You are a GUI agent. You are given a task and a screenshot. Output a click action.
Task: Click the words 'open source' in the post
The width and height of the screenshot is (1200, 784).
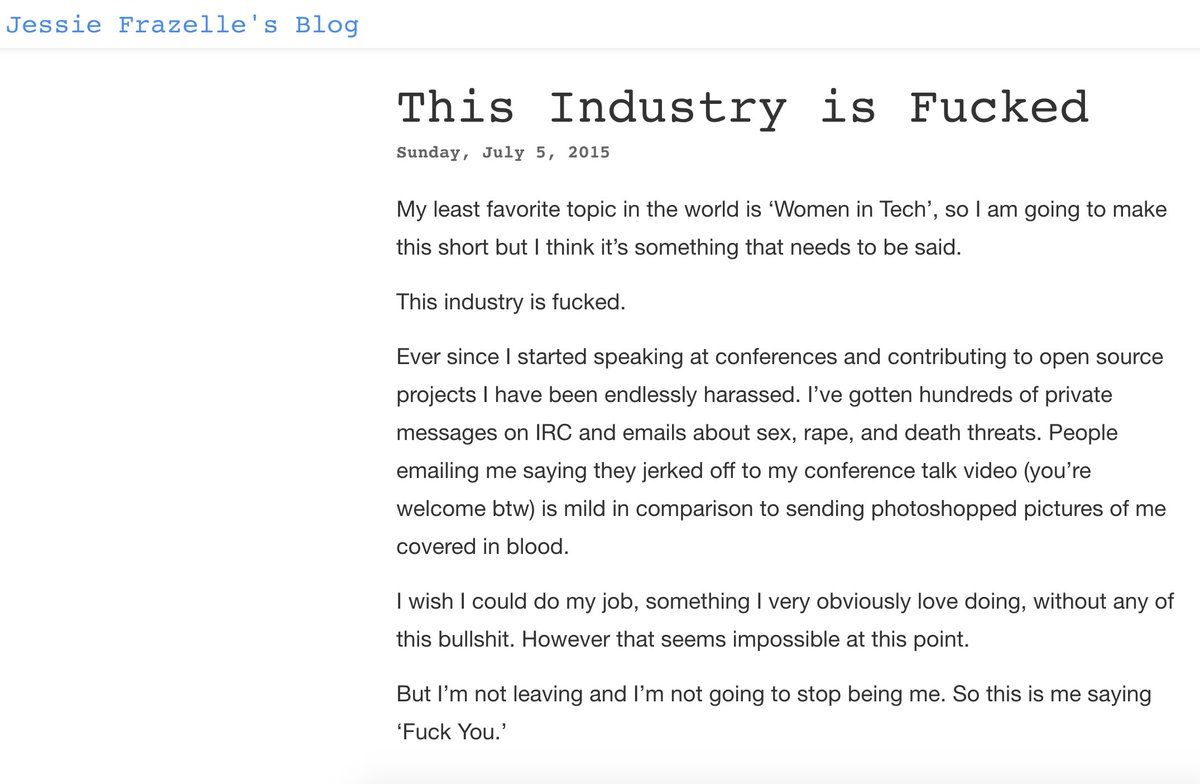1105,357
